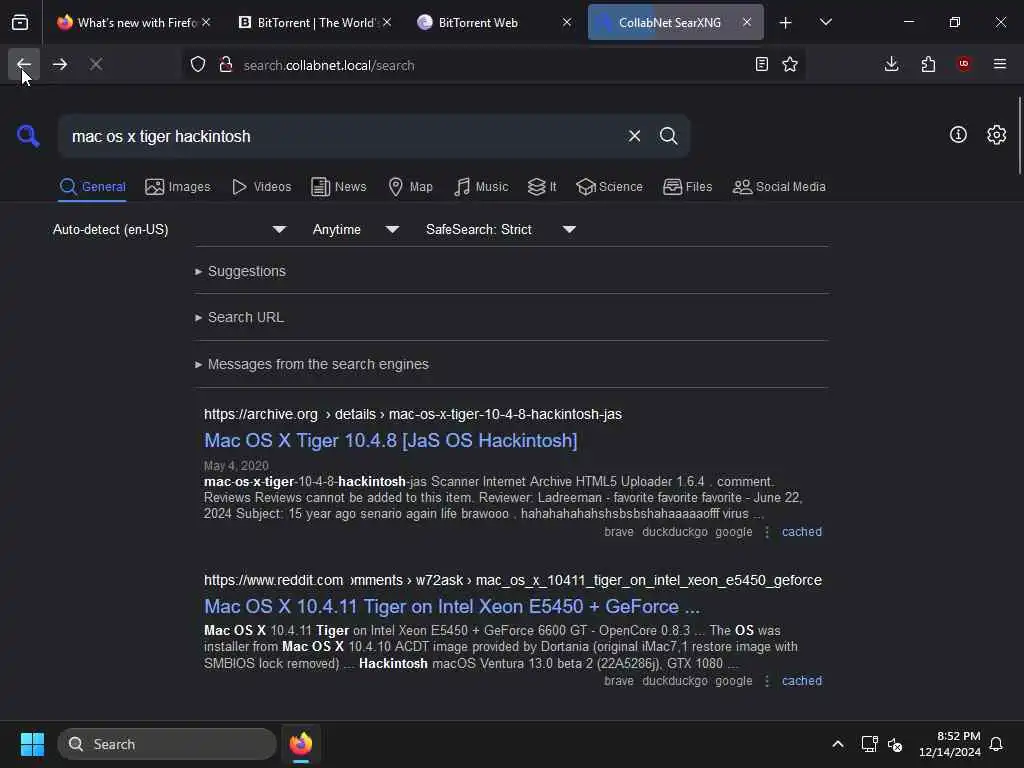Open the Firefox application menu
1024x768 pixels.
point(1000,64)
